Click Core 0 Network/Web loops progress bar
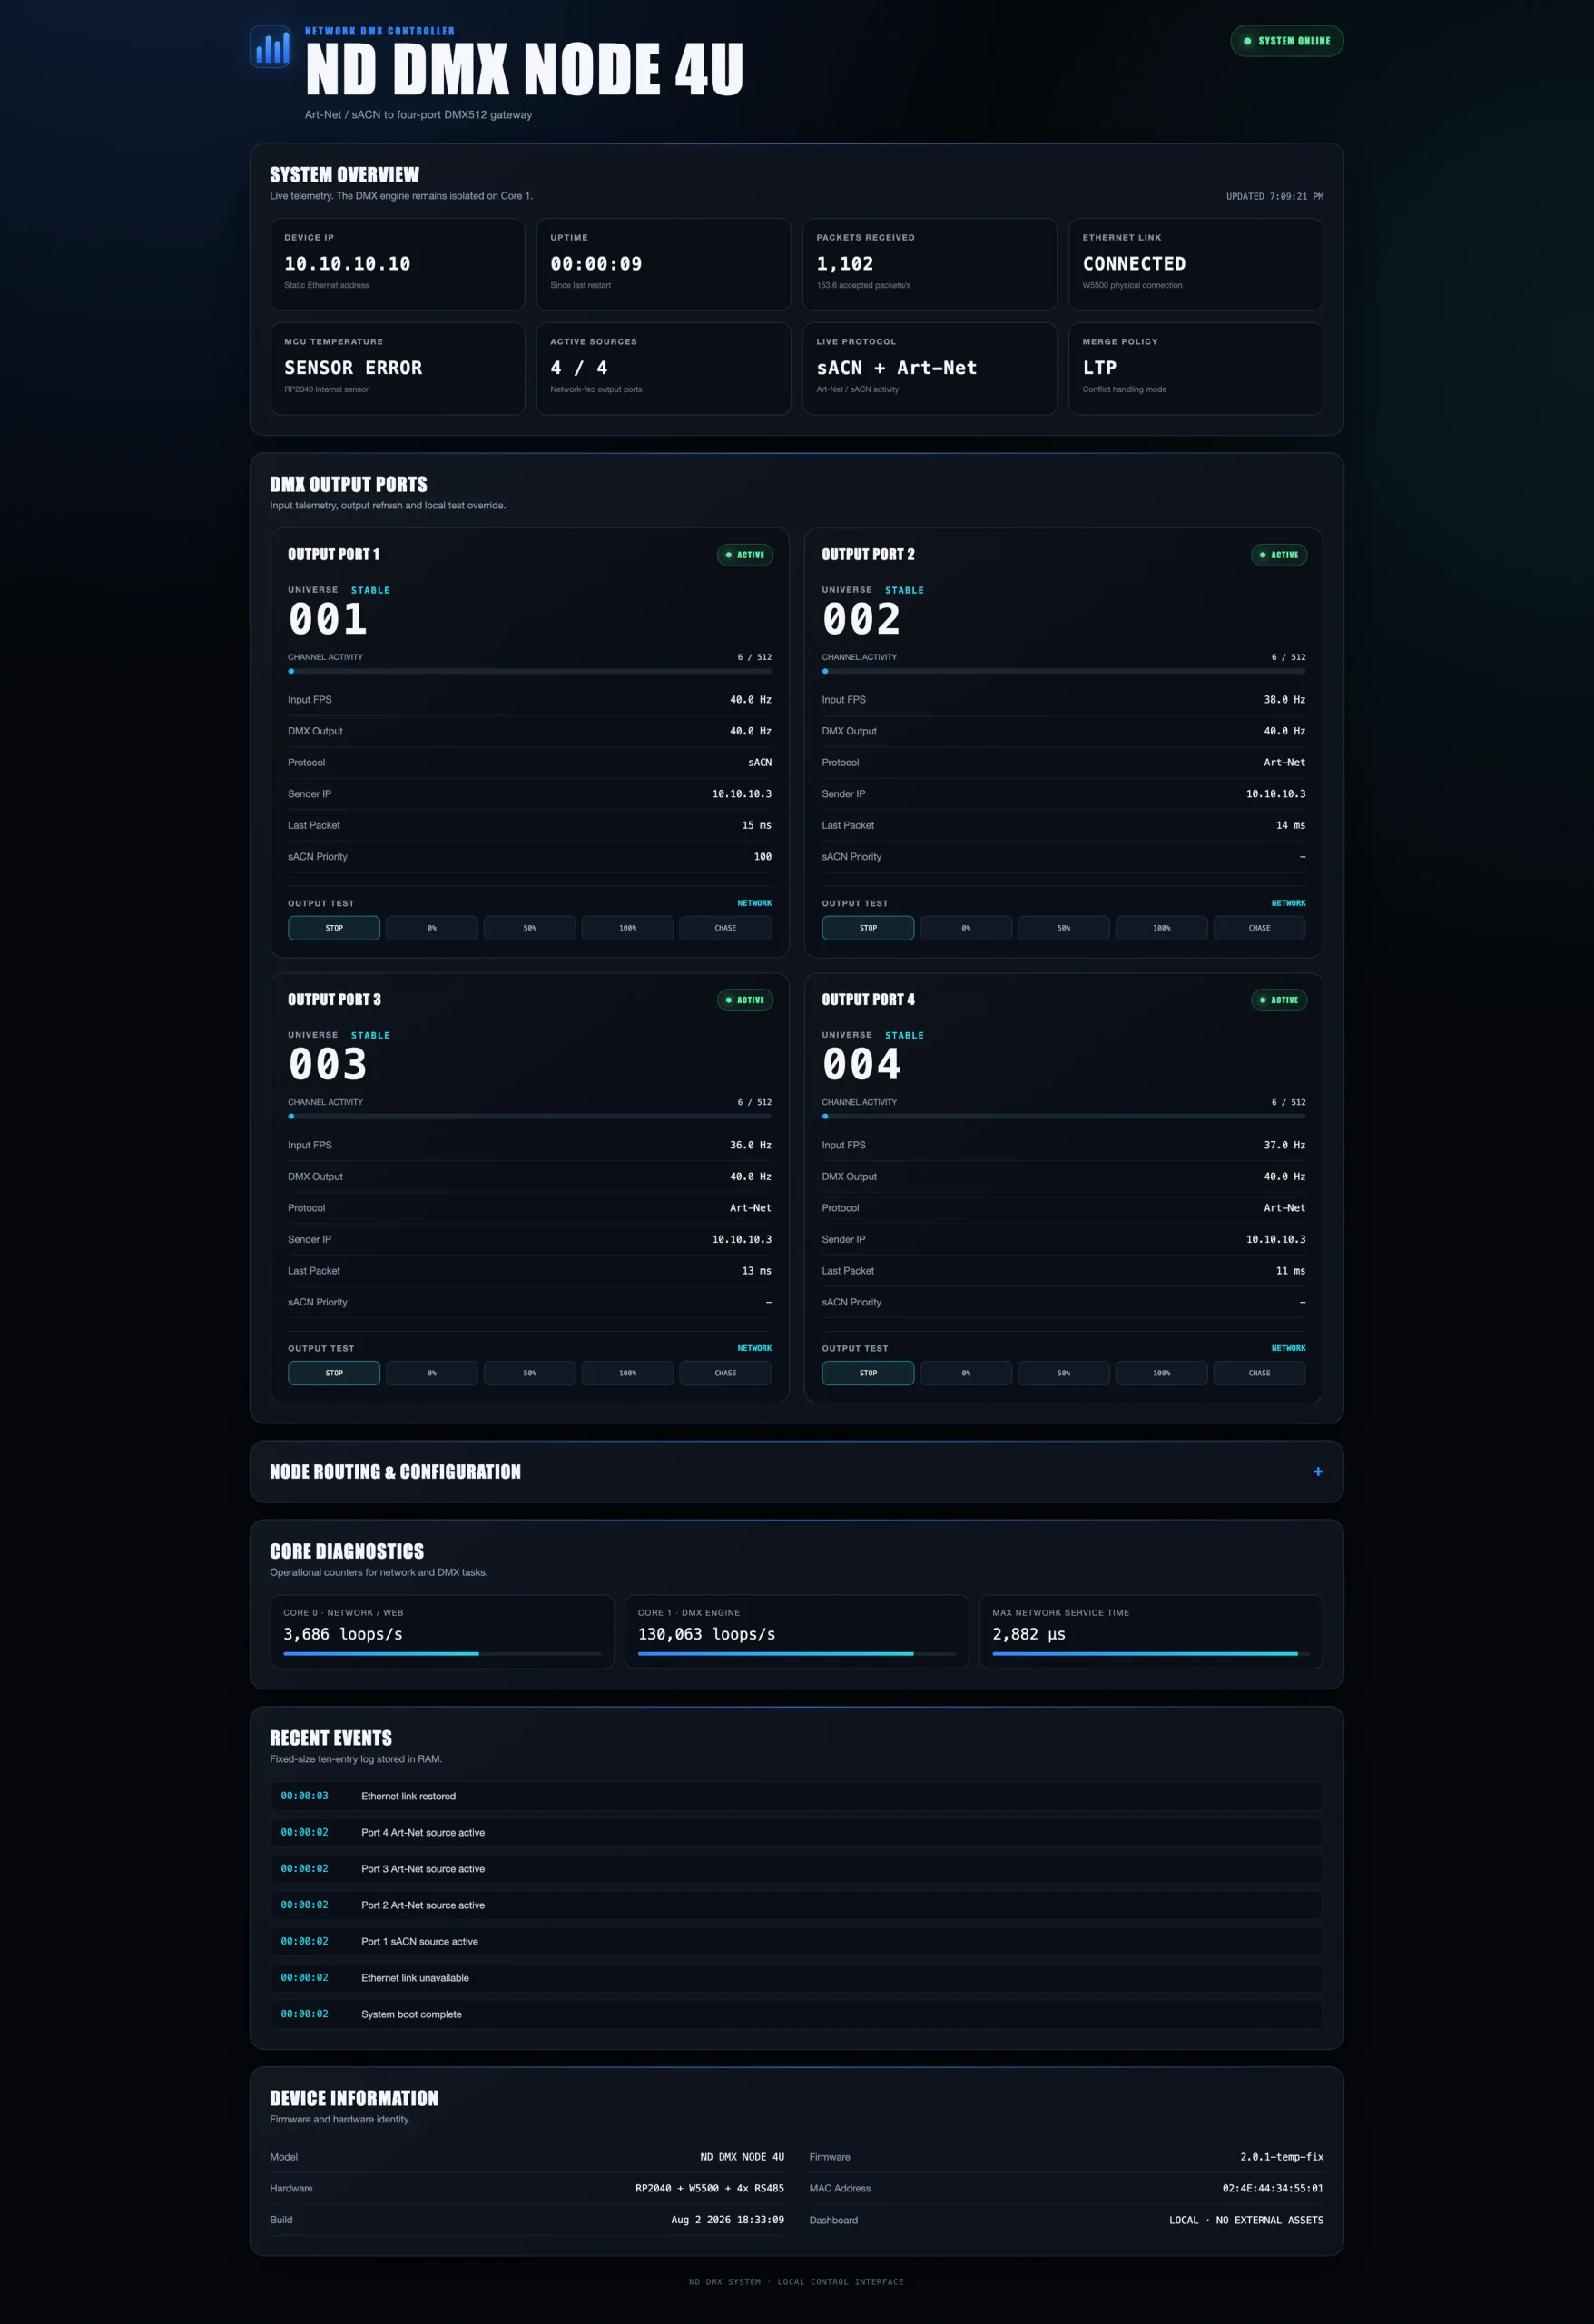Screen dimensions: 1594x2324 click(442, 1654)
